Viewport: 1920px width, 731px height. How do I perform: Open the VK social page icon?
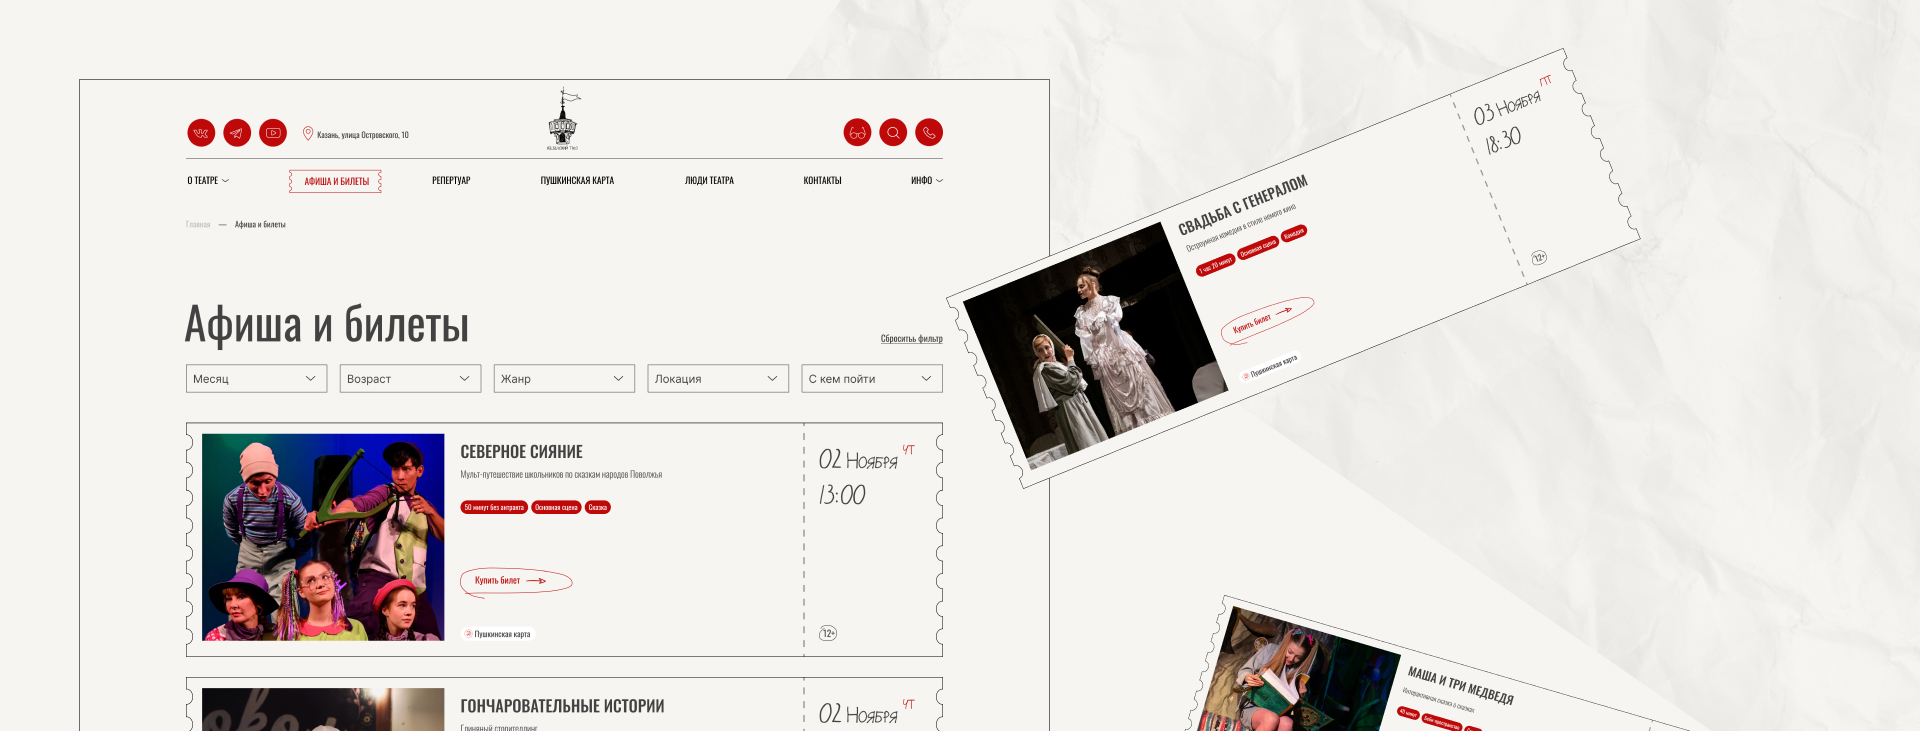pyautogui.click(x=201, y=133)
